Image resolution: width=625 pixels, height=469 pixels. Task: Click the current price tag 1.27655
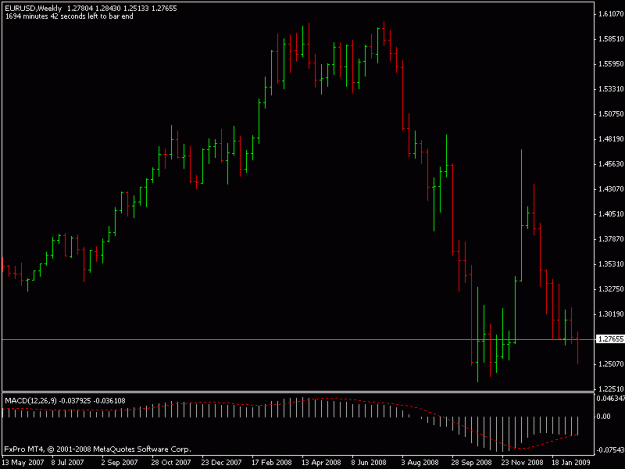[x=610, y=339]
